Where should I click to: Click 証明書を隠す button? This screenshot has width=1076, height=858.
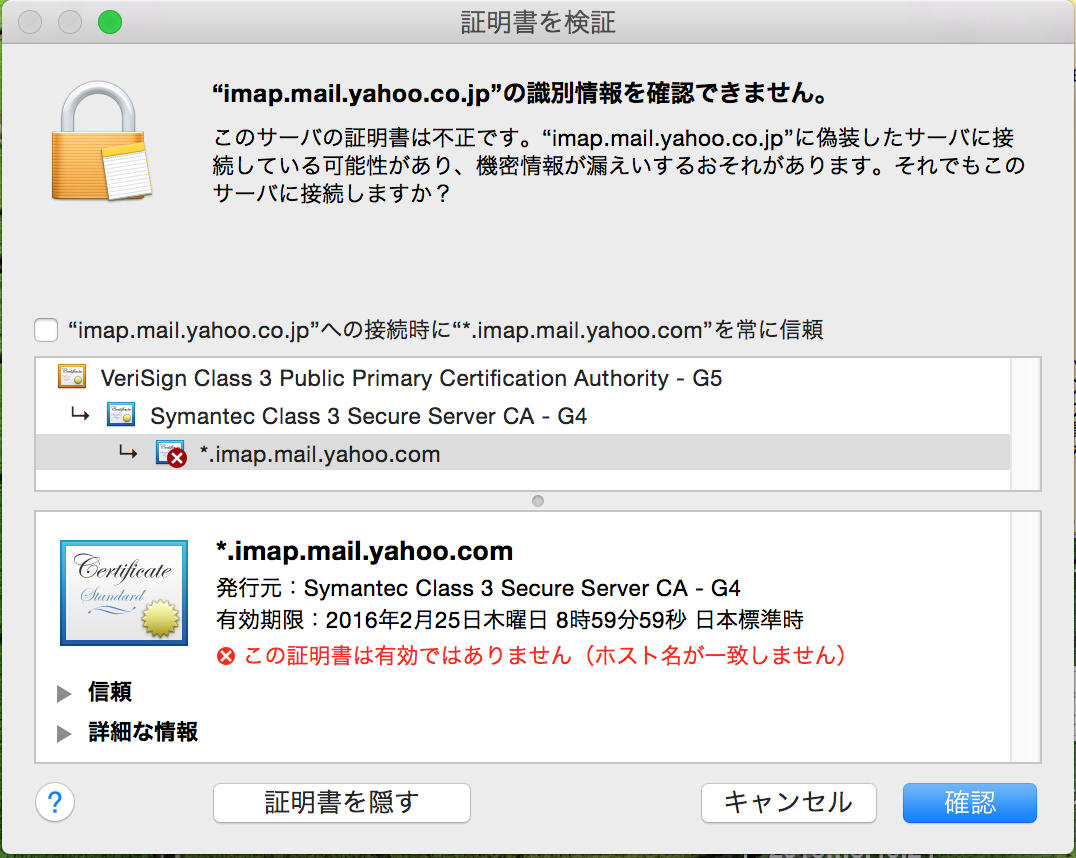(342, 802)
